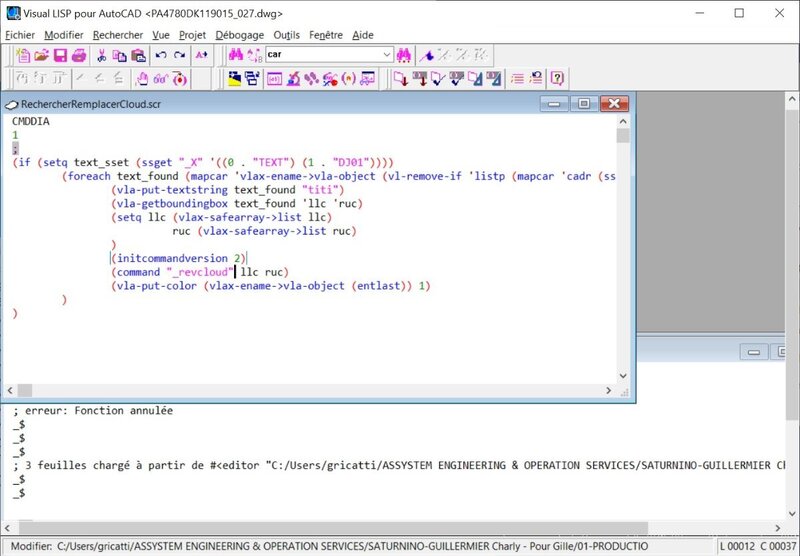The width and height of the screenshot is (800, 556).
Task: Open the help question mark icon
Action: point(557,78)
